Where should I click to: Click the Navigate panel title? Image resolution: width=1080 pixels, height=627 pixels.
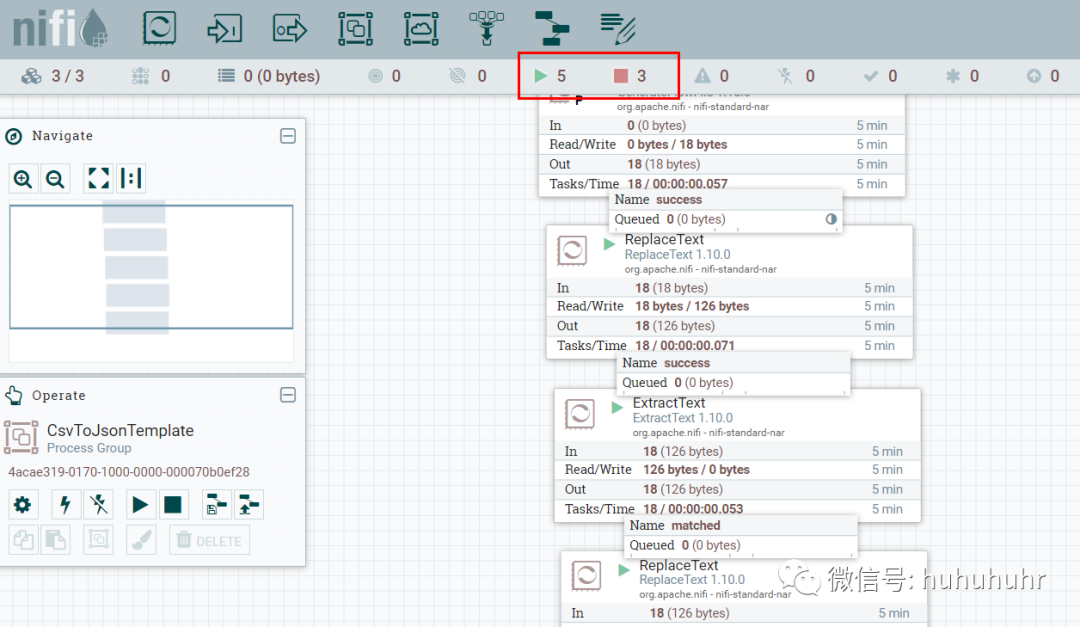click(62, 136)
